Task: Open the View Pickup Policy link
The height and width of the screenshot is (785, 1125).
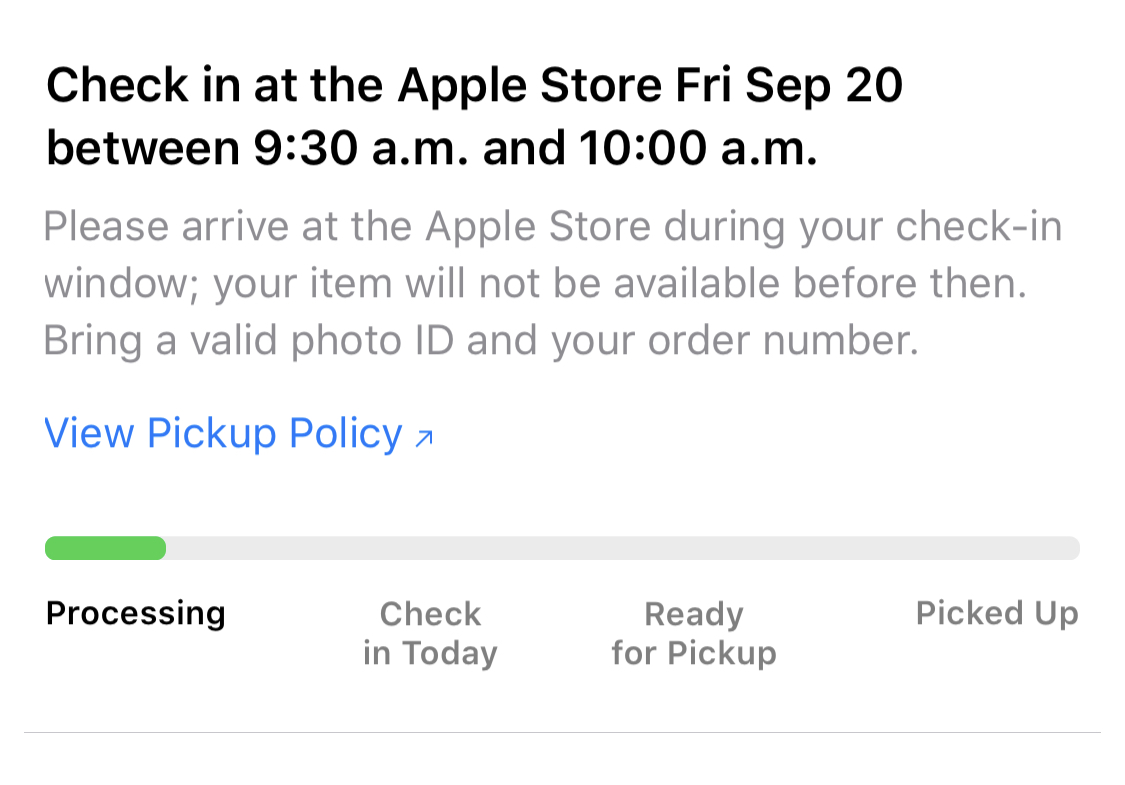Action: pyautogui.click(x=223, y=434)
